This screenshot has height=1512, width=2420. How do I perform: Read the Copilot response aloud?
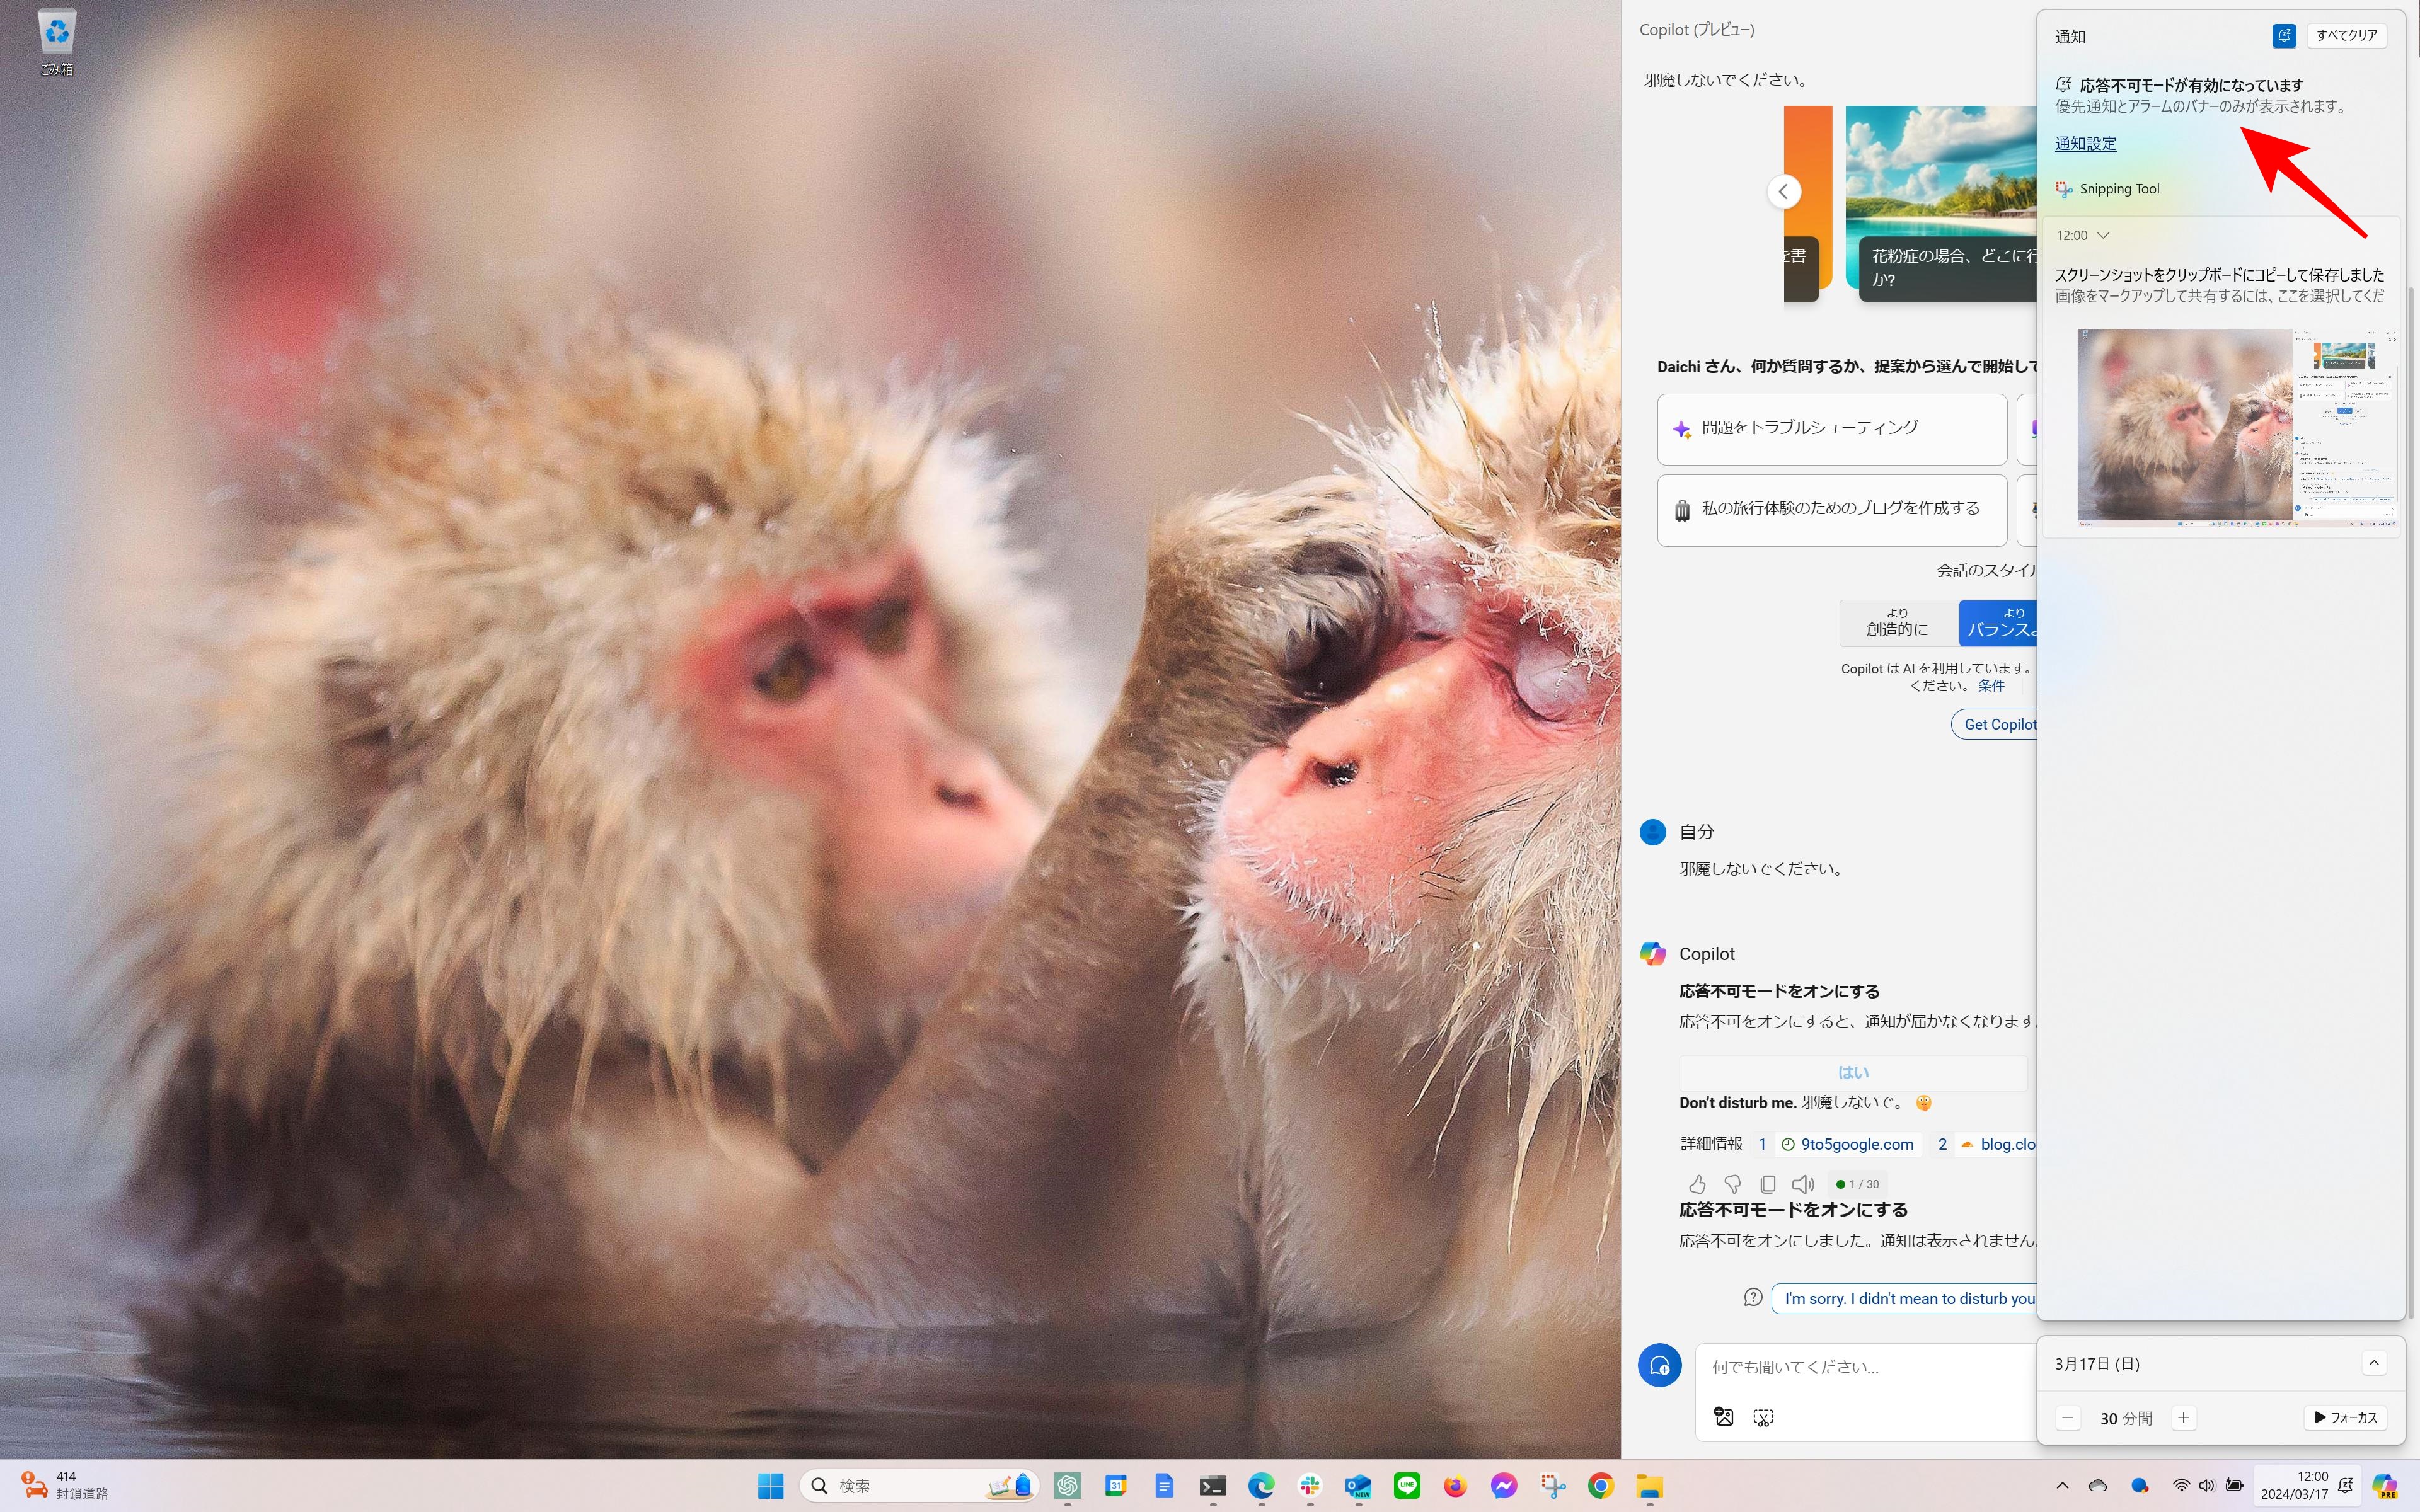(x=1803, y=1184)
